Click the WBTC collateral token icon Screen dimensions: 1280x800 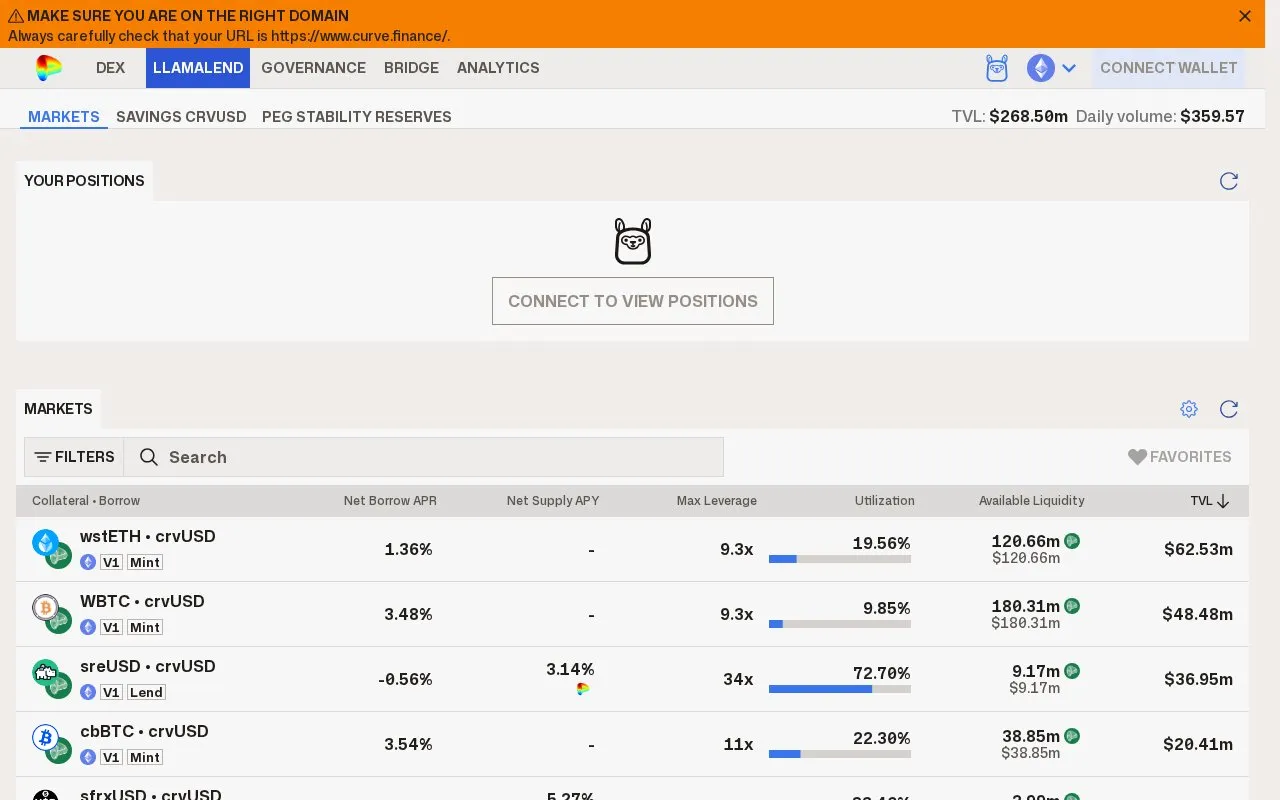pyautogui.click(x=45, y=607)
